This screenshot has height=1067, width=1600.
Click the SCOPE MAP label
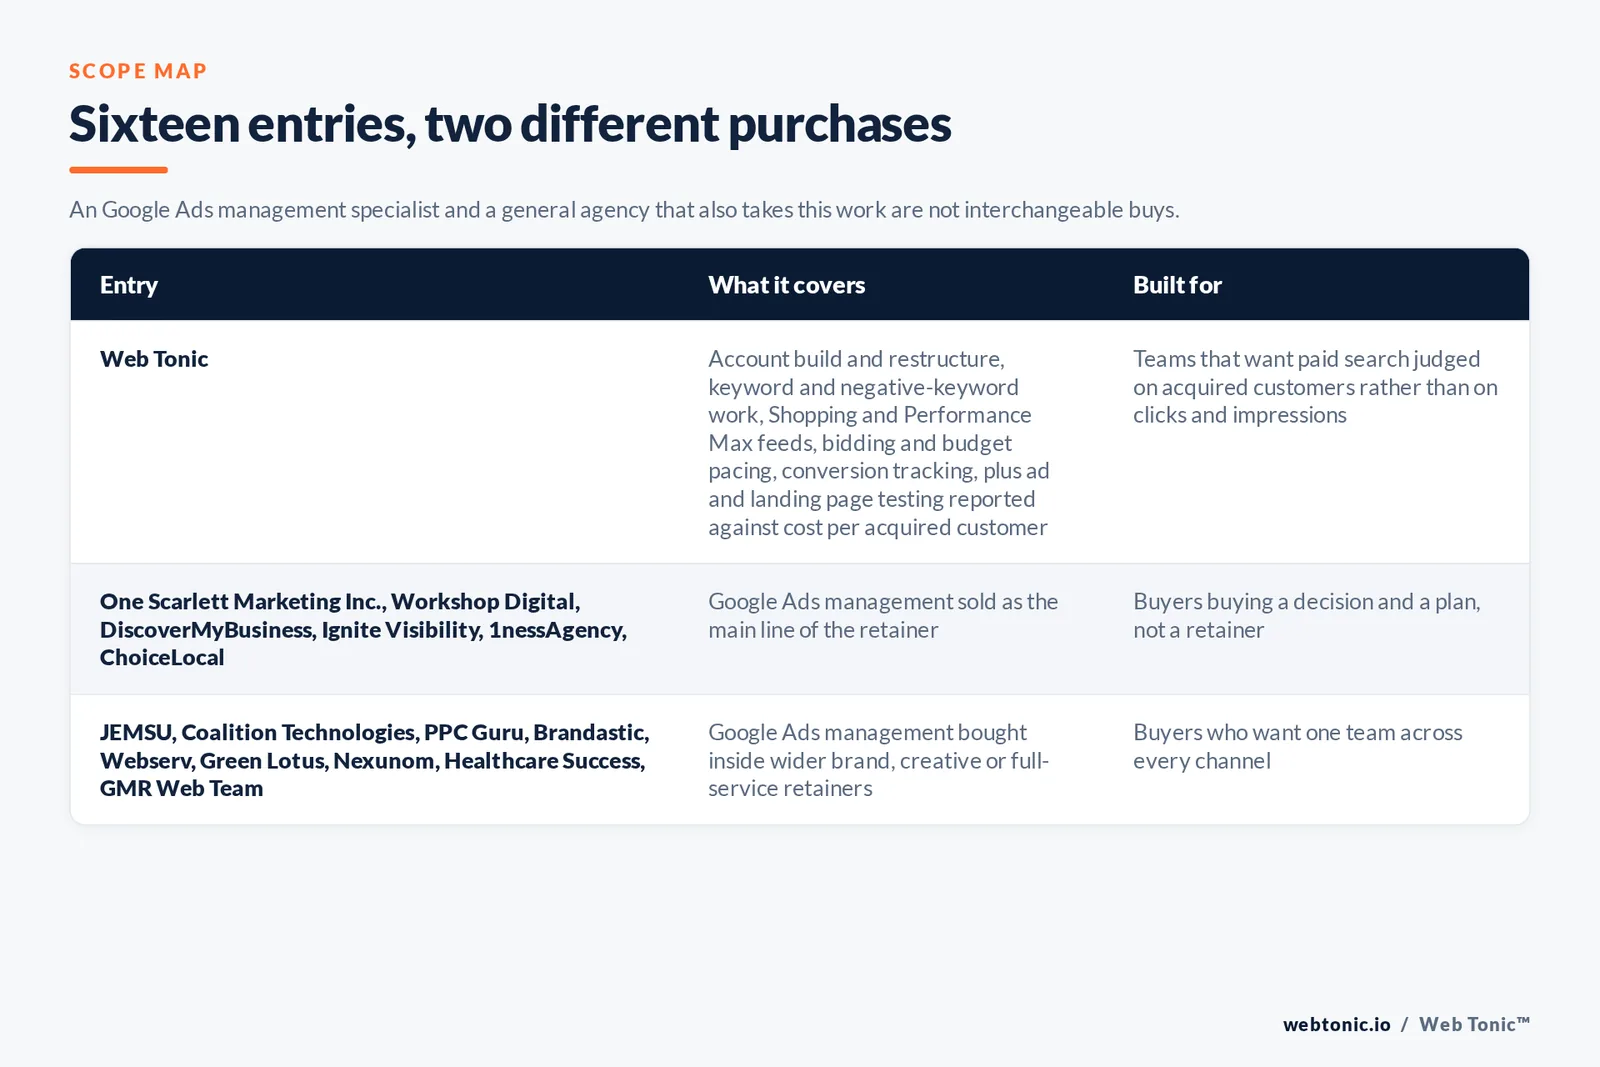(x=138, y=71)
